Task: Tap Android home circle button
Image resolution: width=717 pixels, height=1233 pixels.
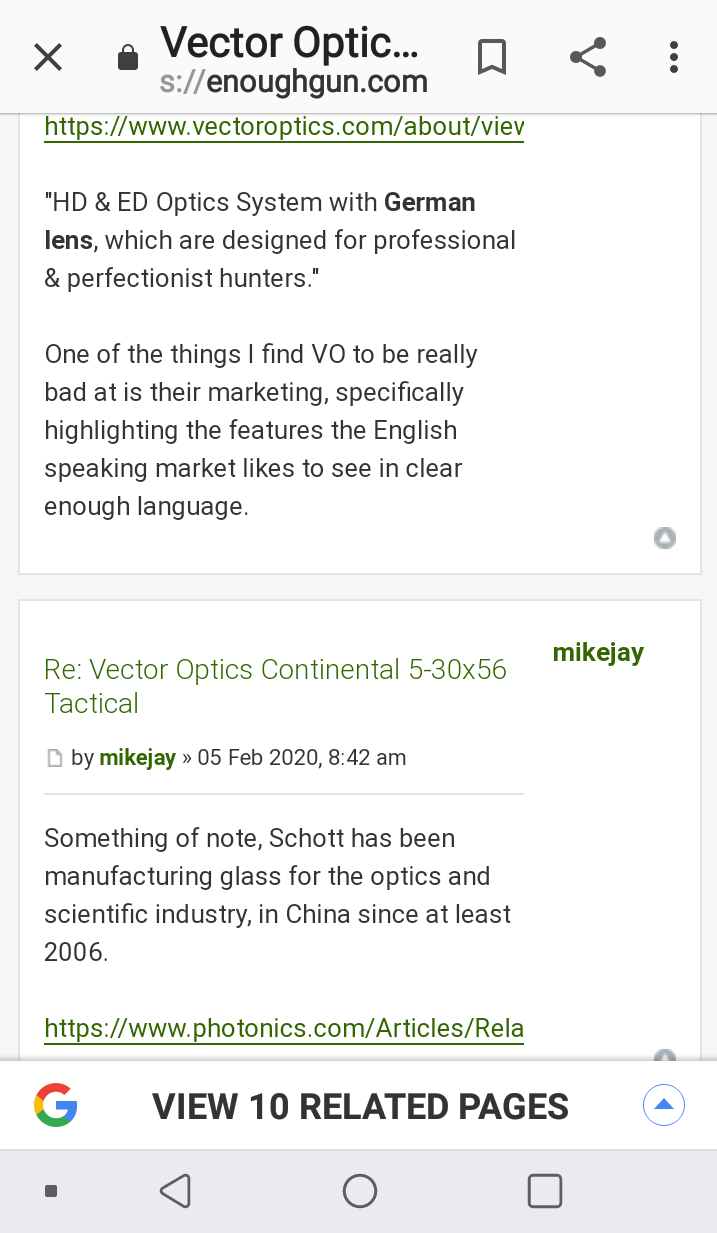Action: coord(360,1191)
